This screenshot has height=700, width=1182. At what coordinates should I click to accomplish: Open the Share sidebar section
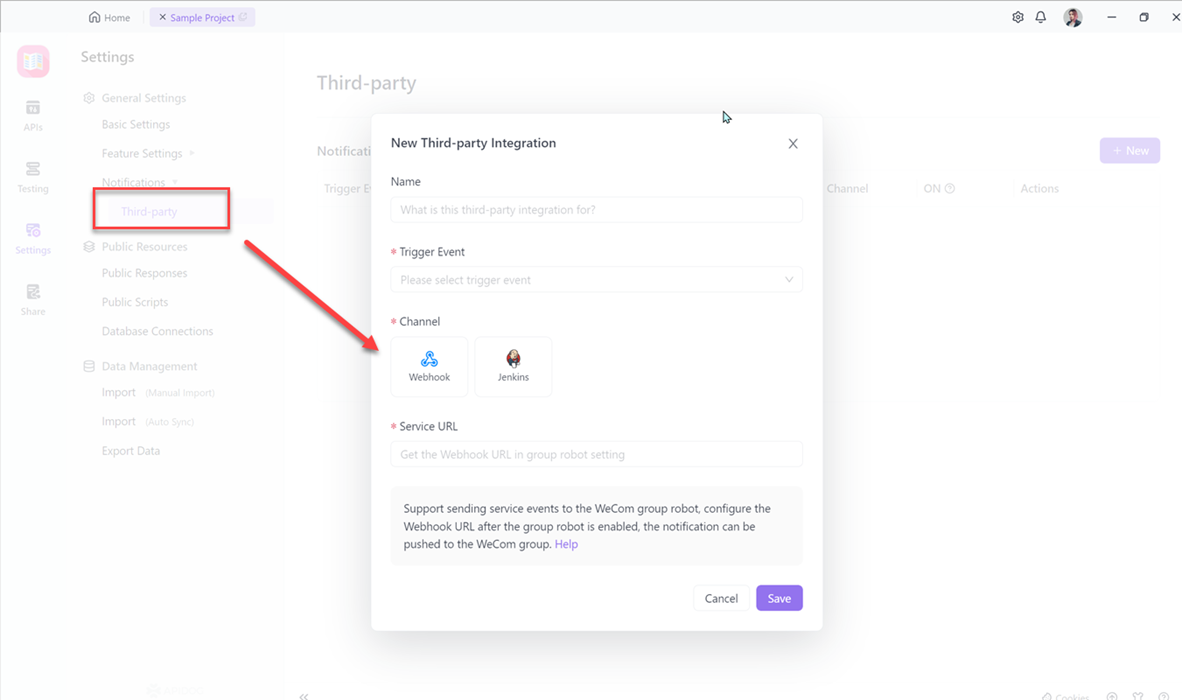point(33,299)
